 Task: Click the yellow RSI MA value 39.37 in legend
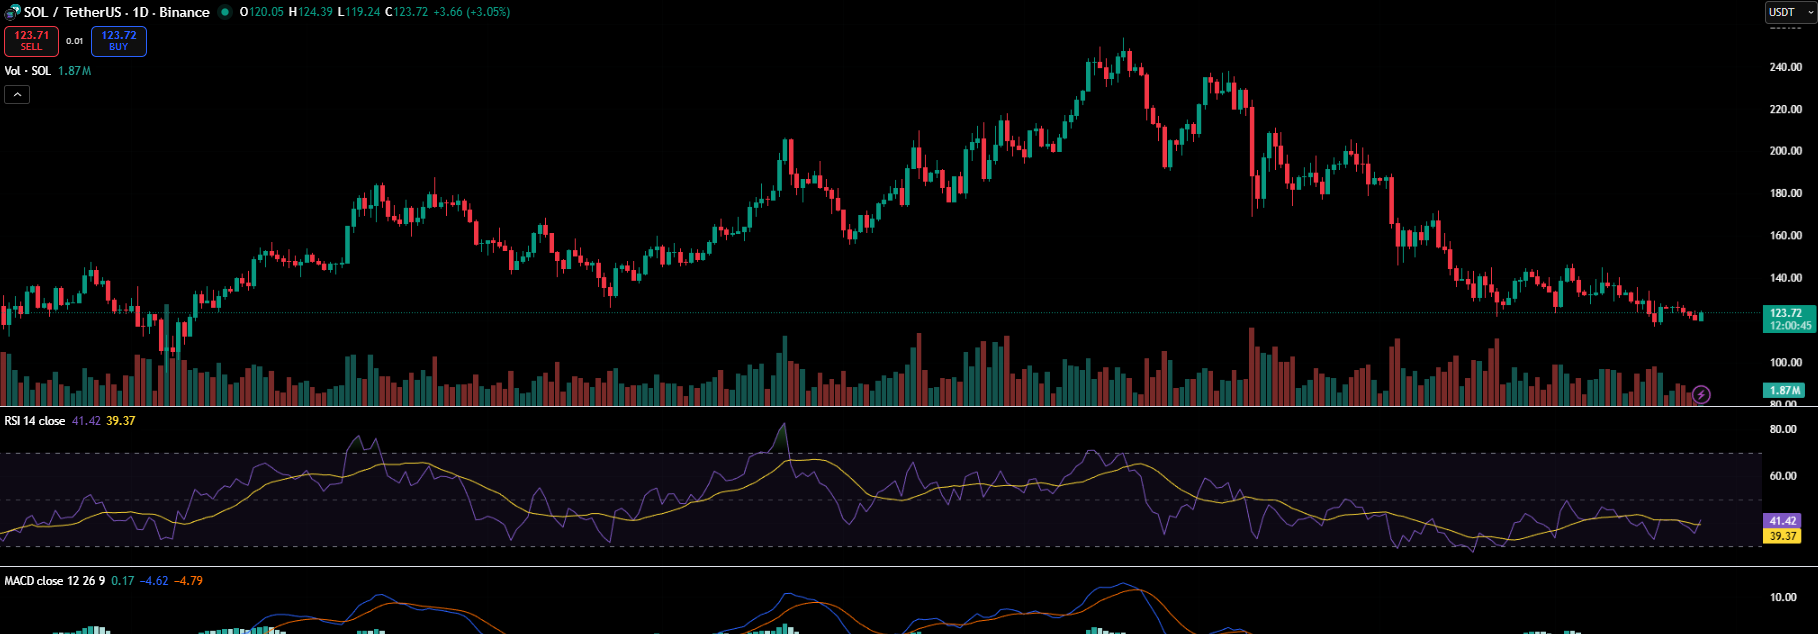pyautogui.click(x=121, y=421)
